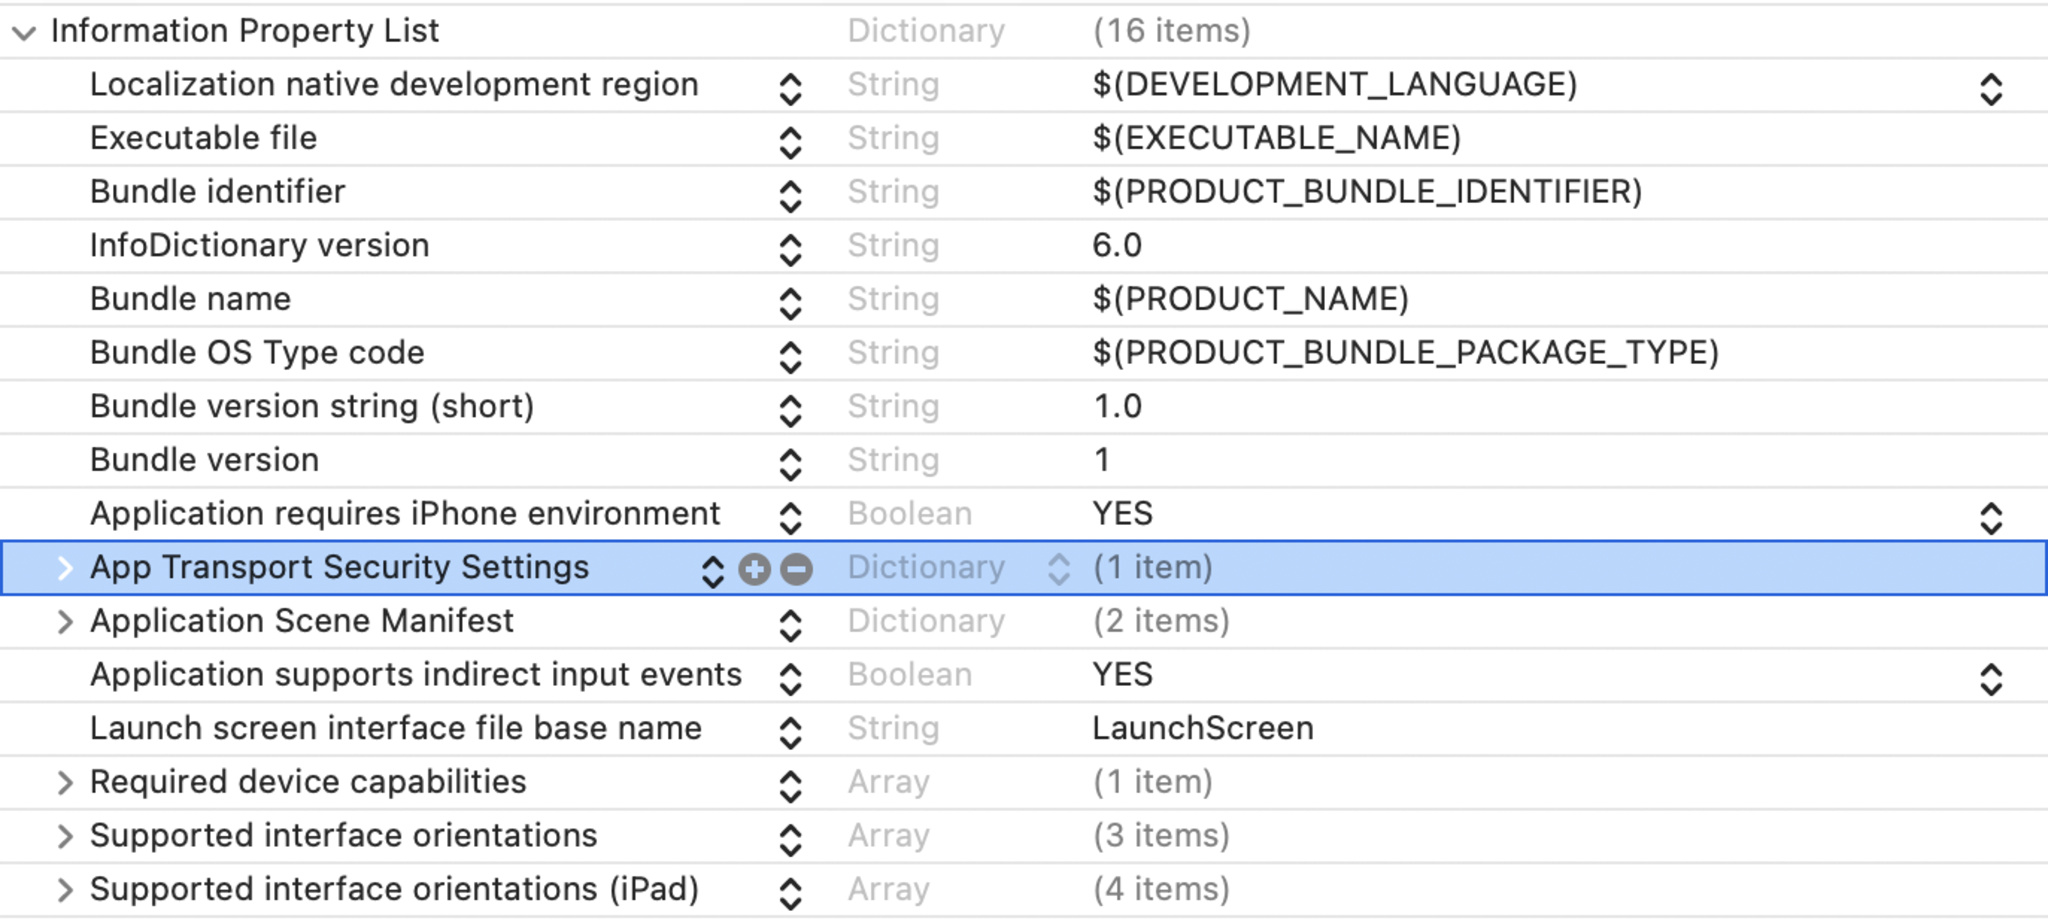Viewport: 2048px width, 921px height.
Task: Open the key stepper for Executable file
Action: tap(790, 142)
